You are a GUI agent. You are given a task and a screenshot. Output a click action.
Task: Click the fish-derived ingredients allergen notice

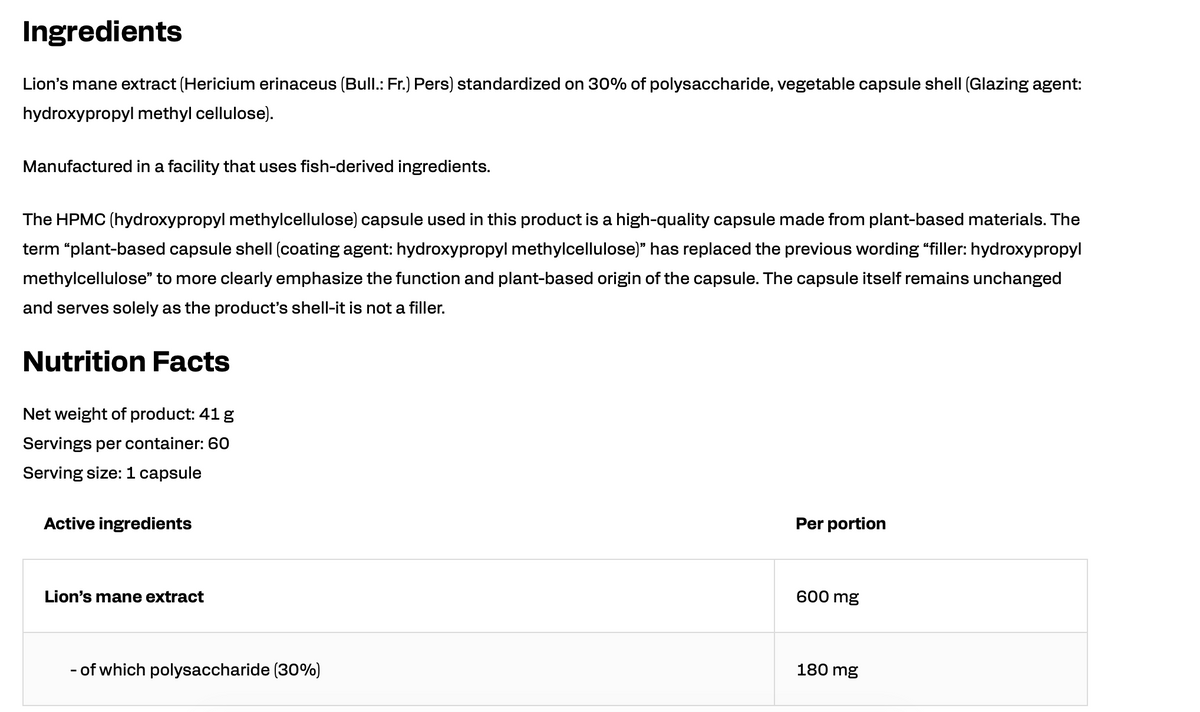(x=256, y=166)
